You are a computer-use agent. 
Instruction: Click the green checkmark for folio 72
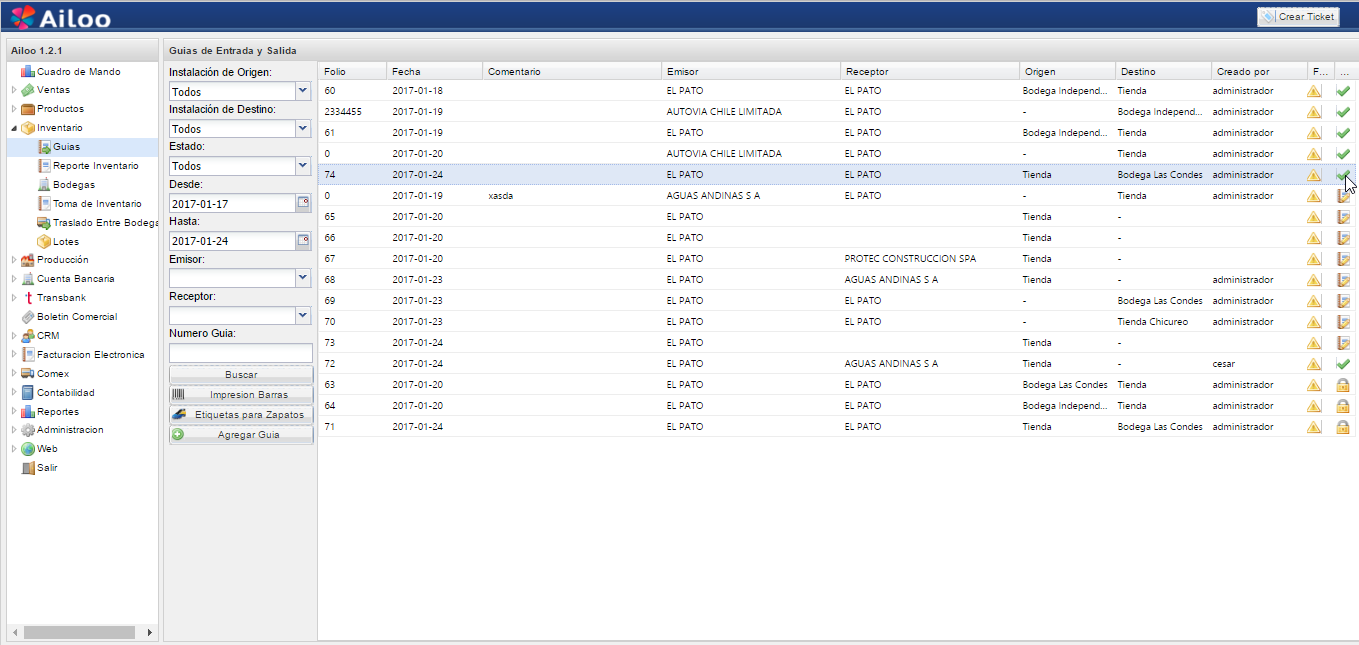(x=1343, y=364)
